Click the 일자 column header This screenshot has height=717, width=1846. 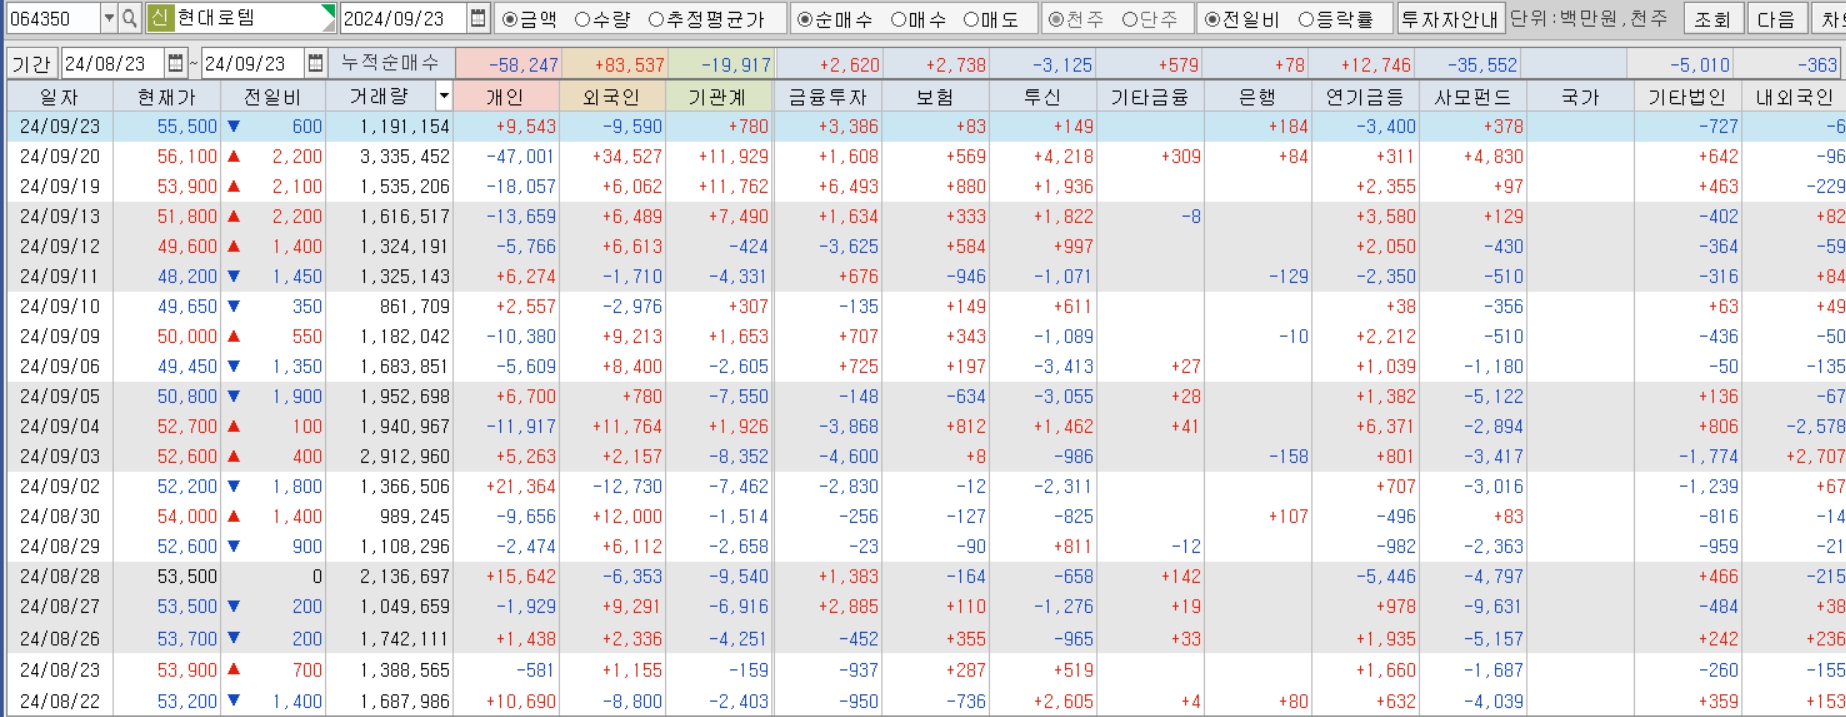pos(59,97)
